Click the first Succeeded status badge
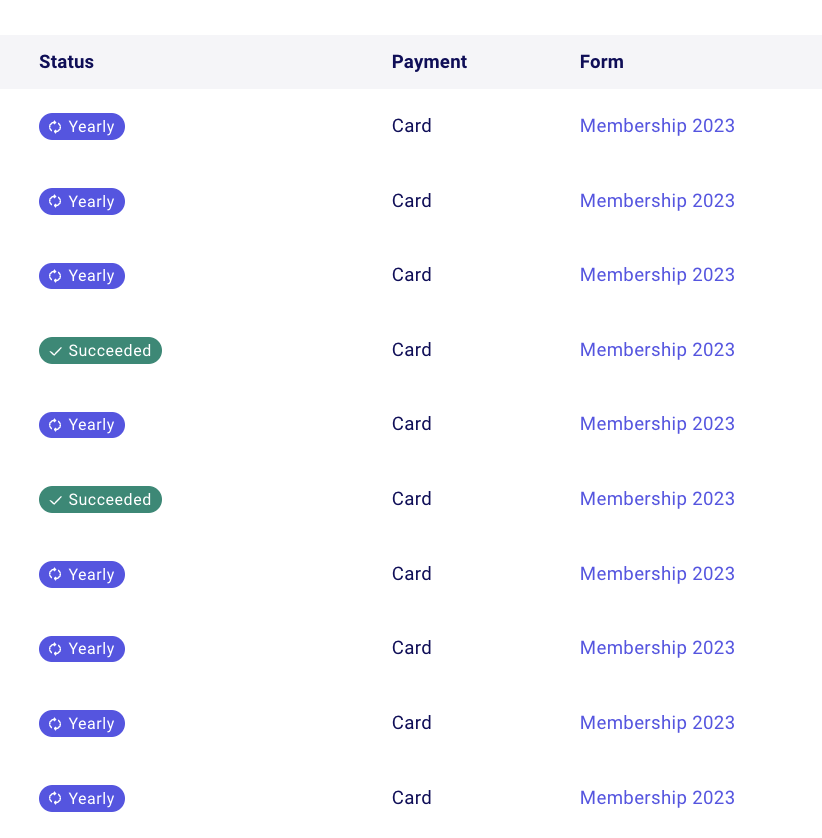This screenshot has height=838, width=822. 100,351
